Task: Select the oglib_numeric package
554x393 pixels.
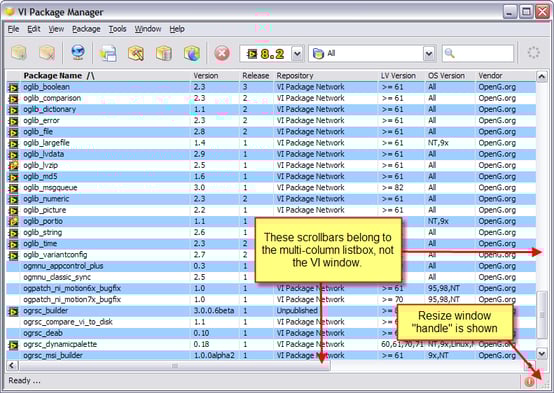Action: pyautogui.click(x=46, y=199)
